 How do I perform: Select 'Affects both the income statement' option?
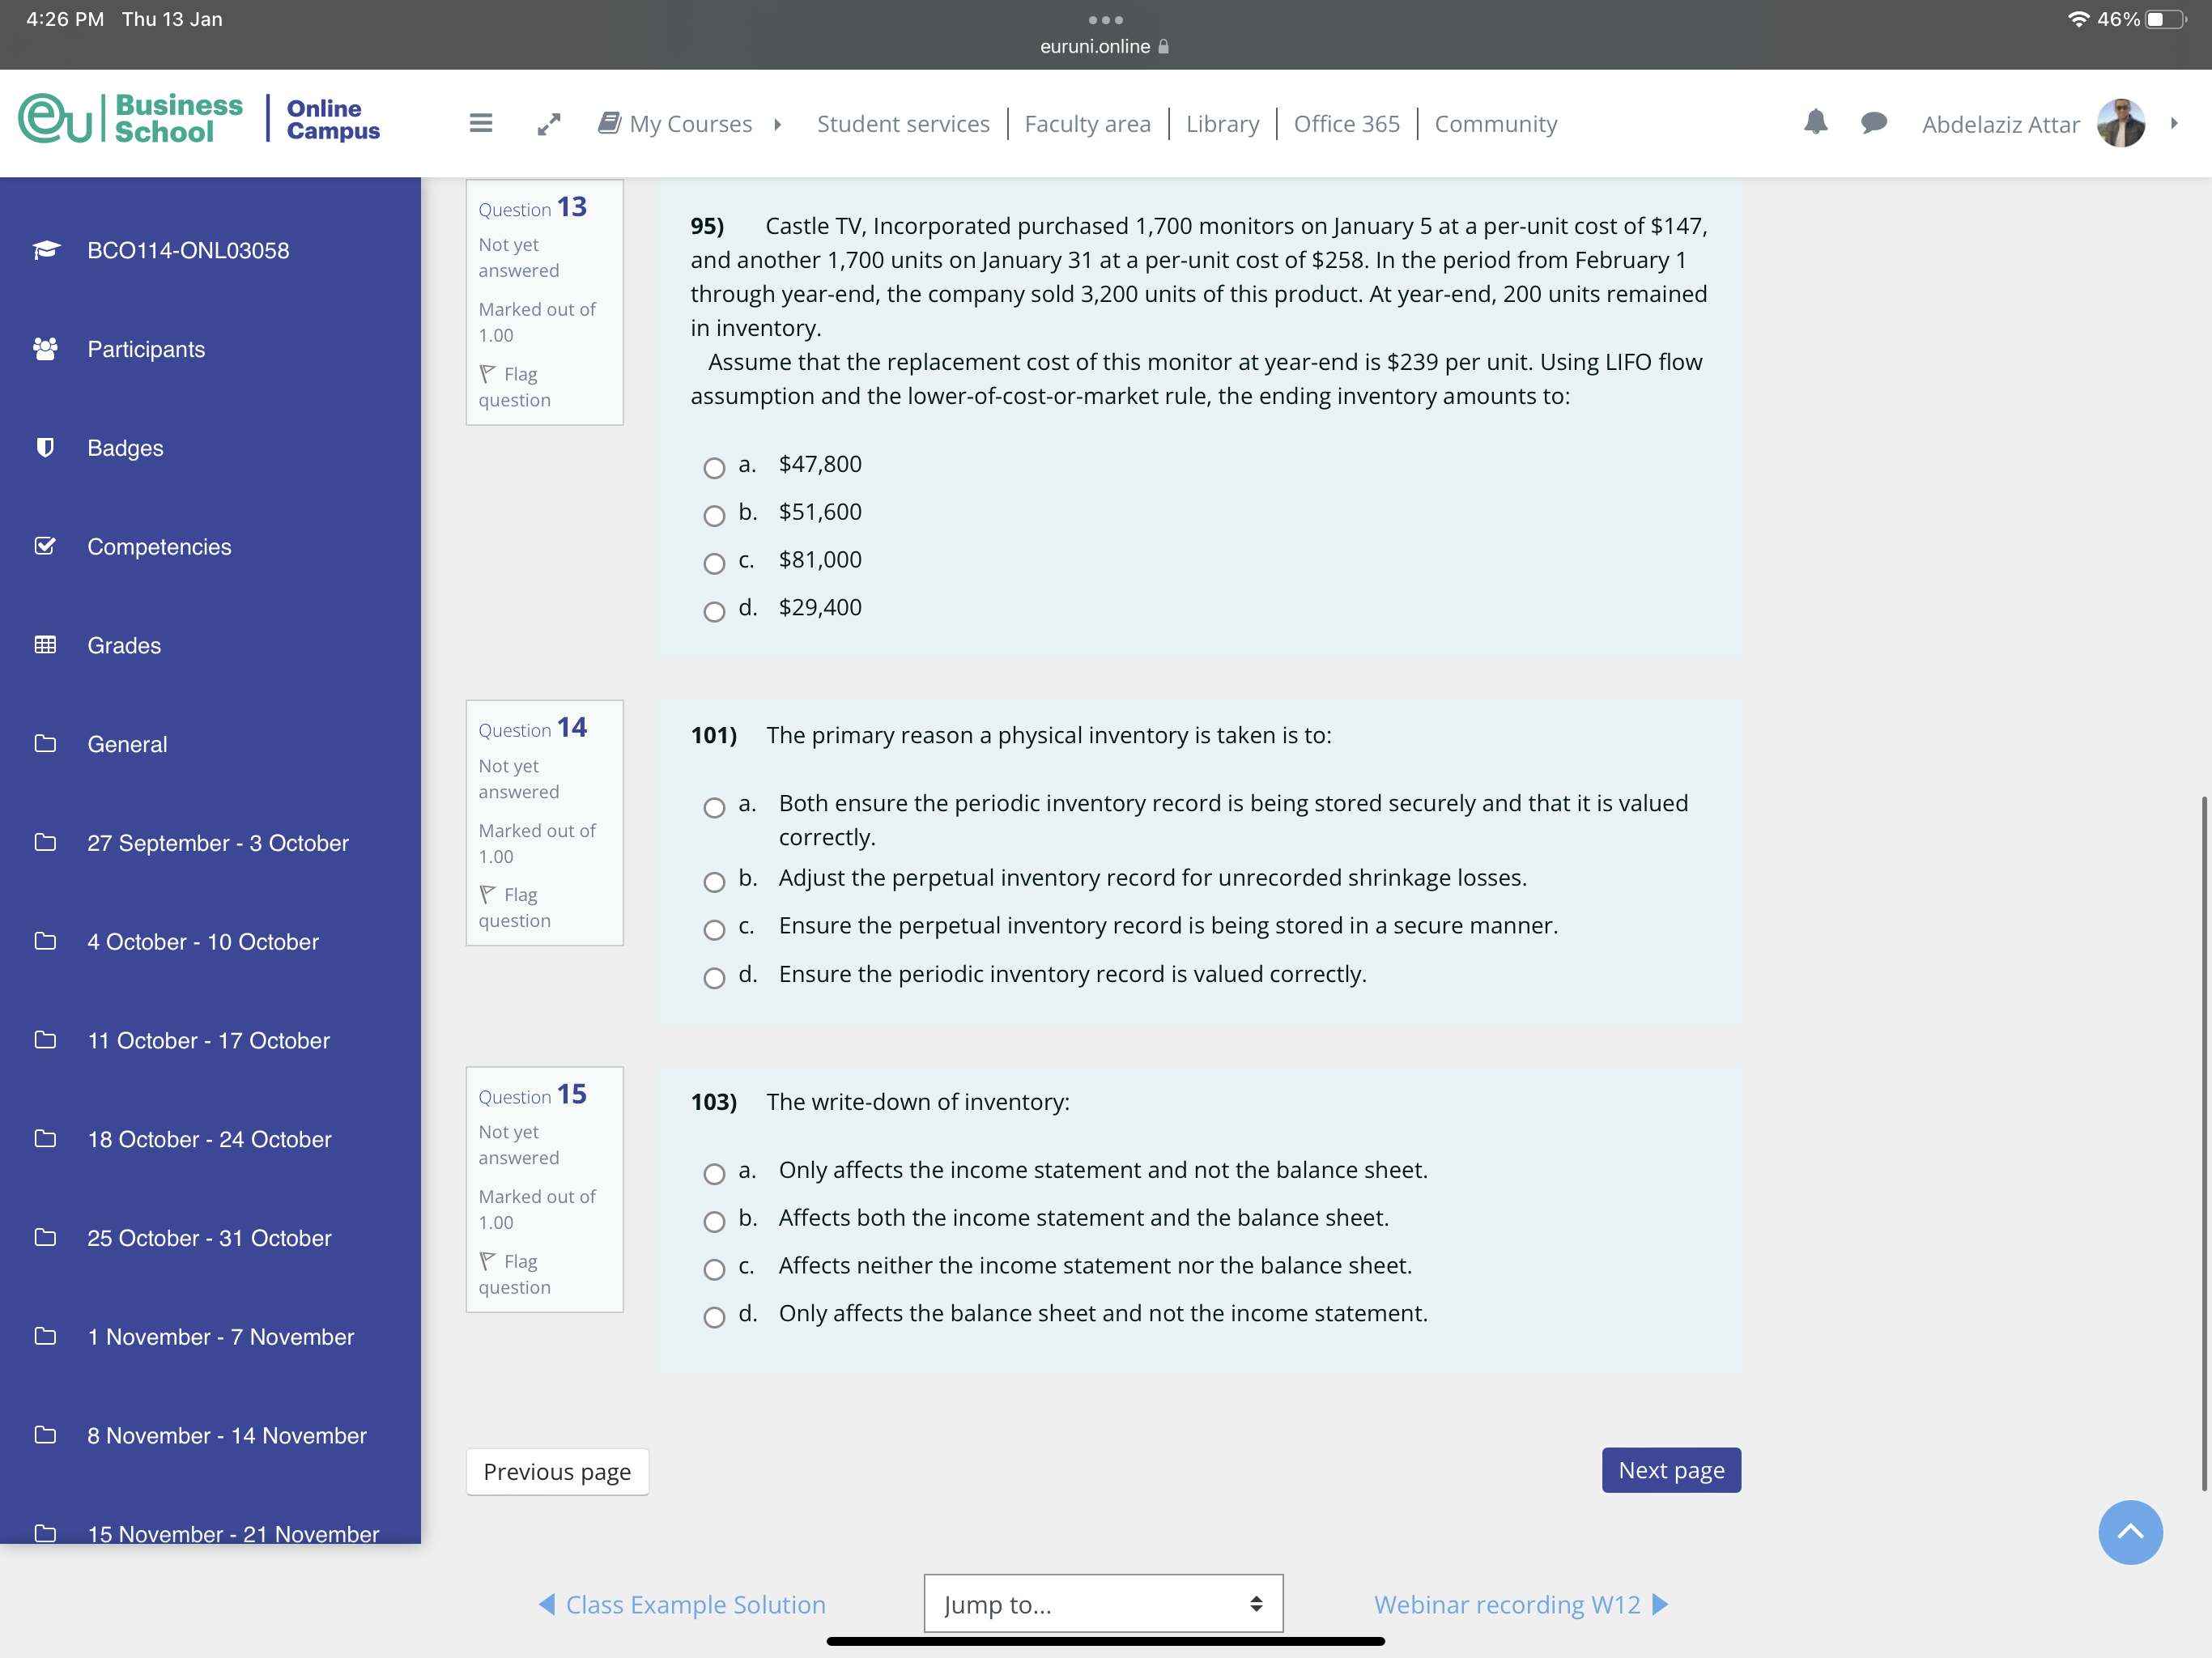click(x=714, y=1221)
